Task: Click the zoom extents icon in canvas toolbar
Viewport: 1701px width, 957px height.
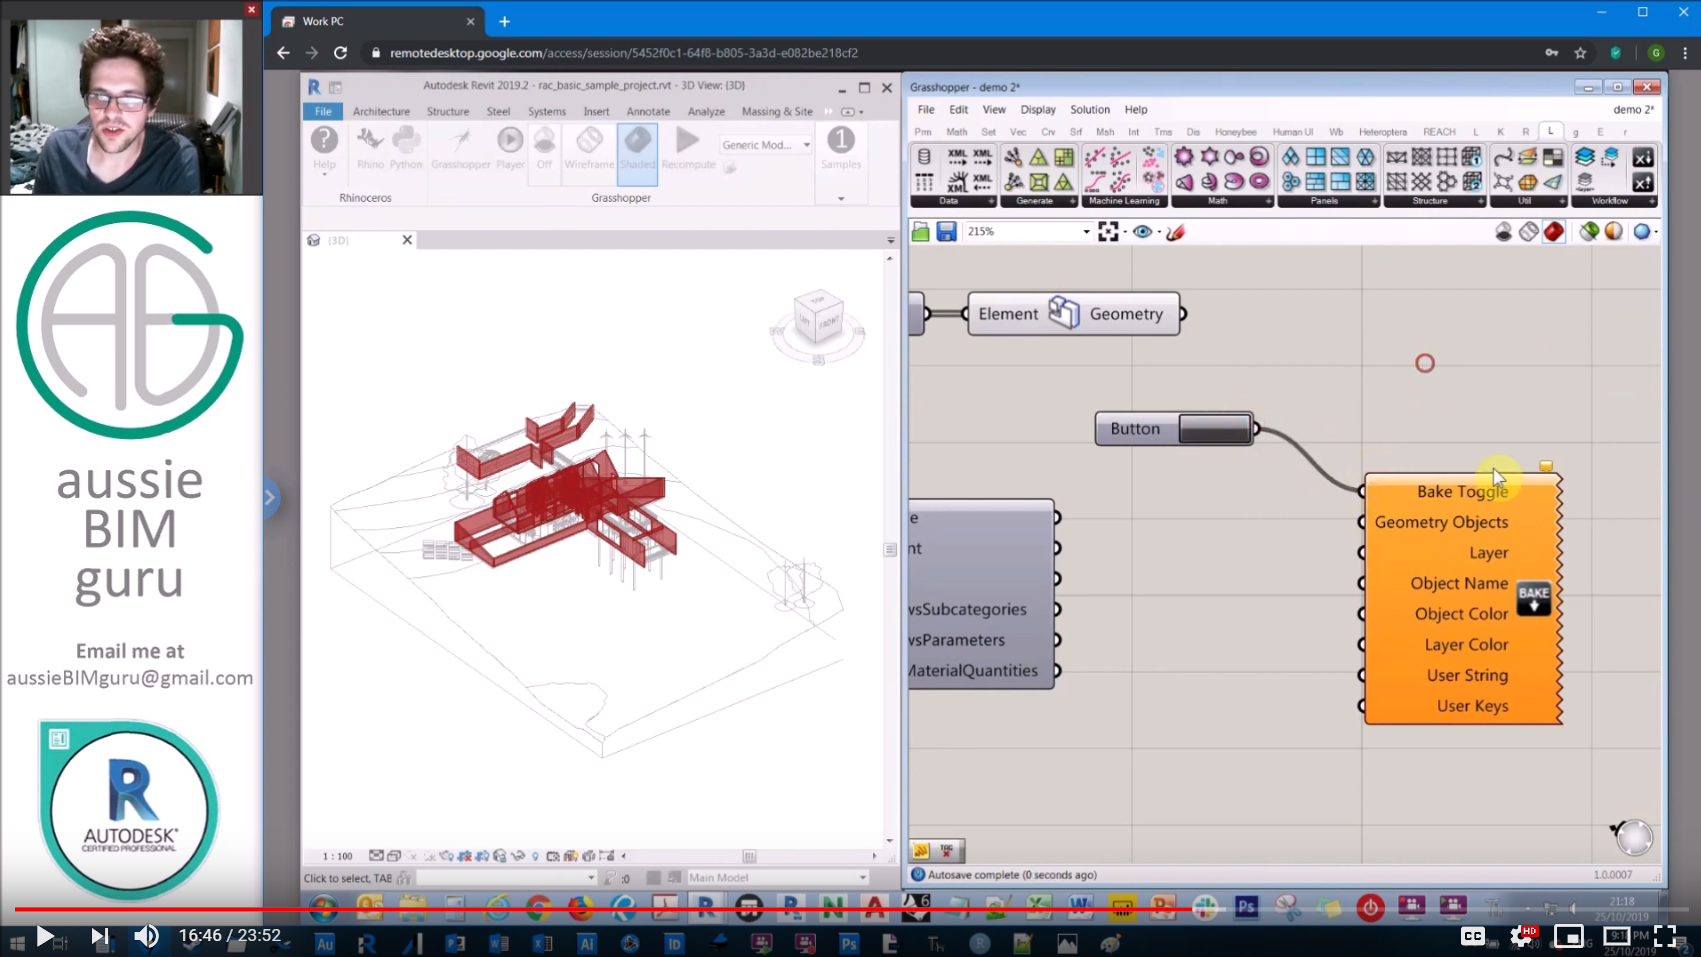Action: coord(1108,232)
